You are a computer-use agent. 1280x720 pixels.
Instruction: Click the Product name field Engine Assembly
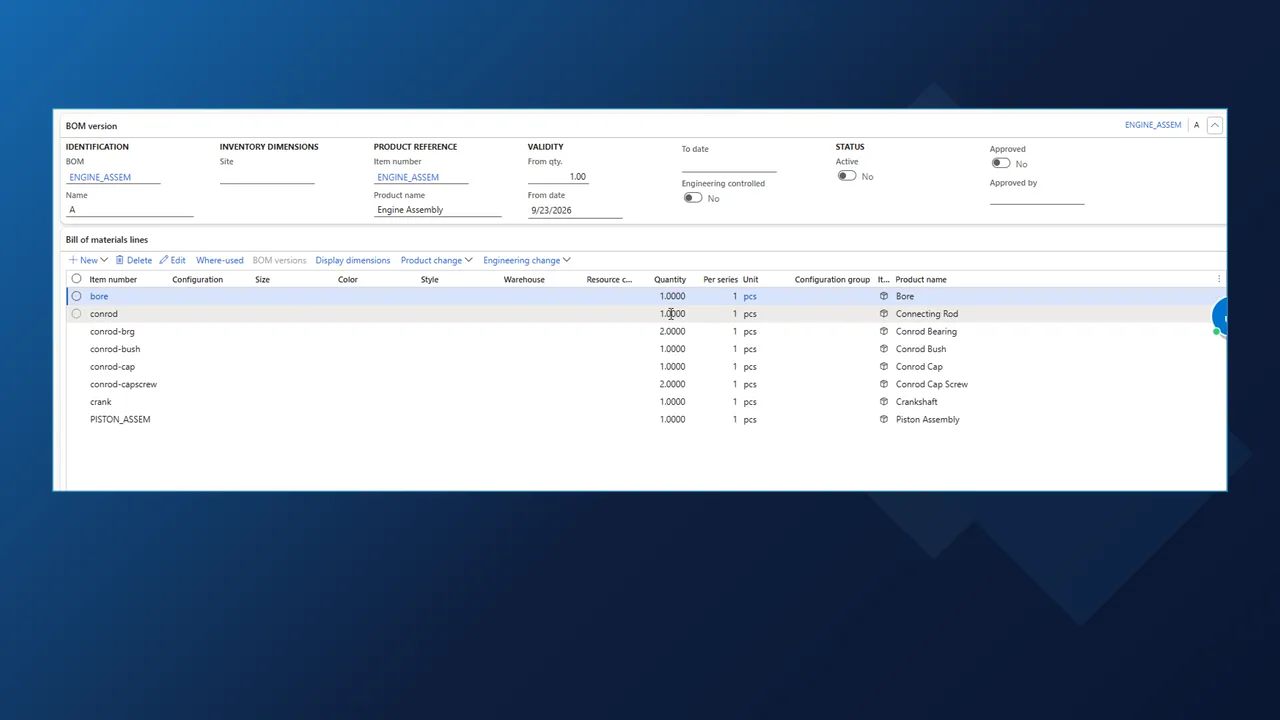click(x=438, y=210)
